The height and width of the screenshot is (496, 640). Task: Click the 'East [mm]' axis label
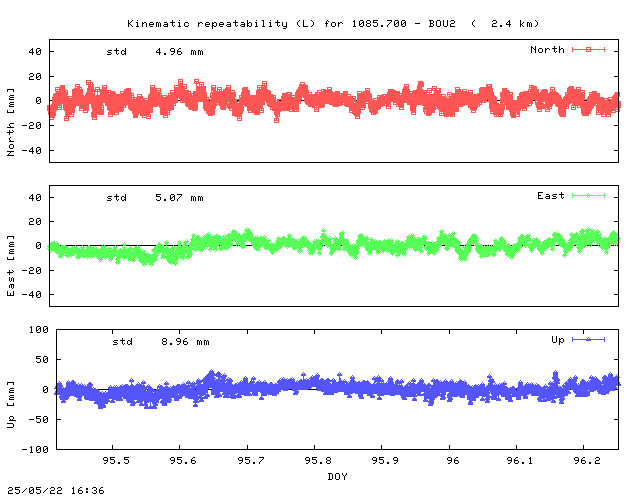click(x=11, y=265)
